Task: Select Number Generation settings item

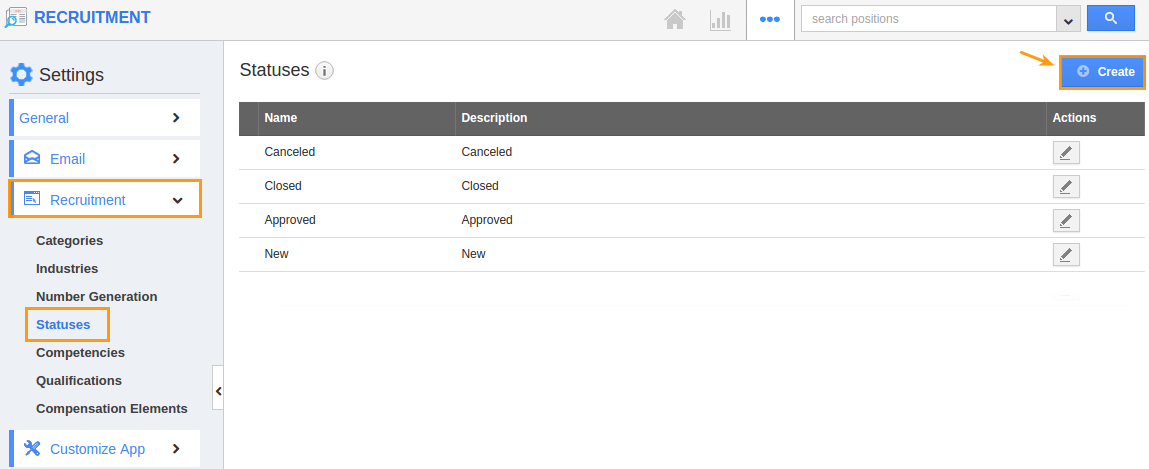Action: click(97, 297)
